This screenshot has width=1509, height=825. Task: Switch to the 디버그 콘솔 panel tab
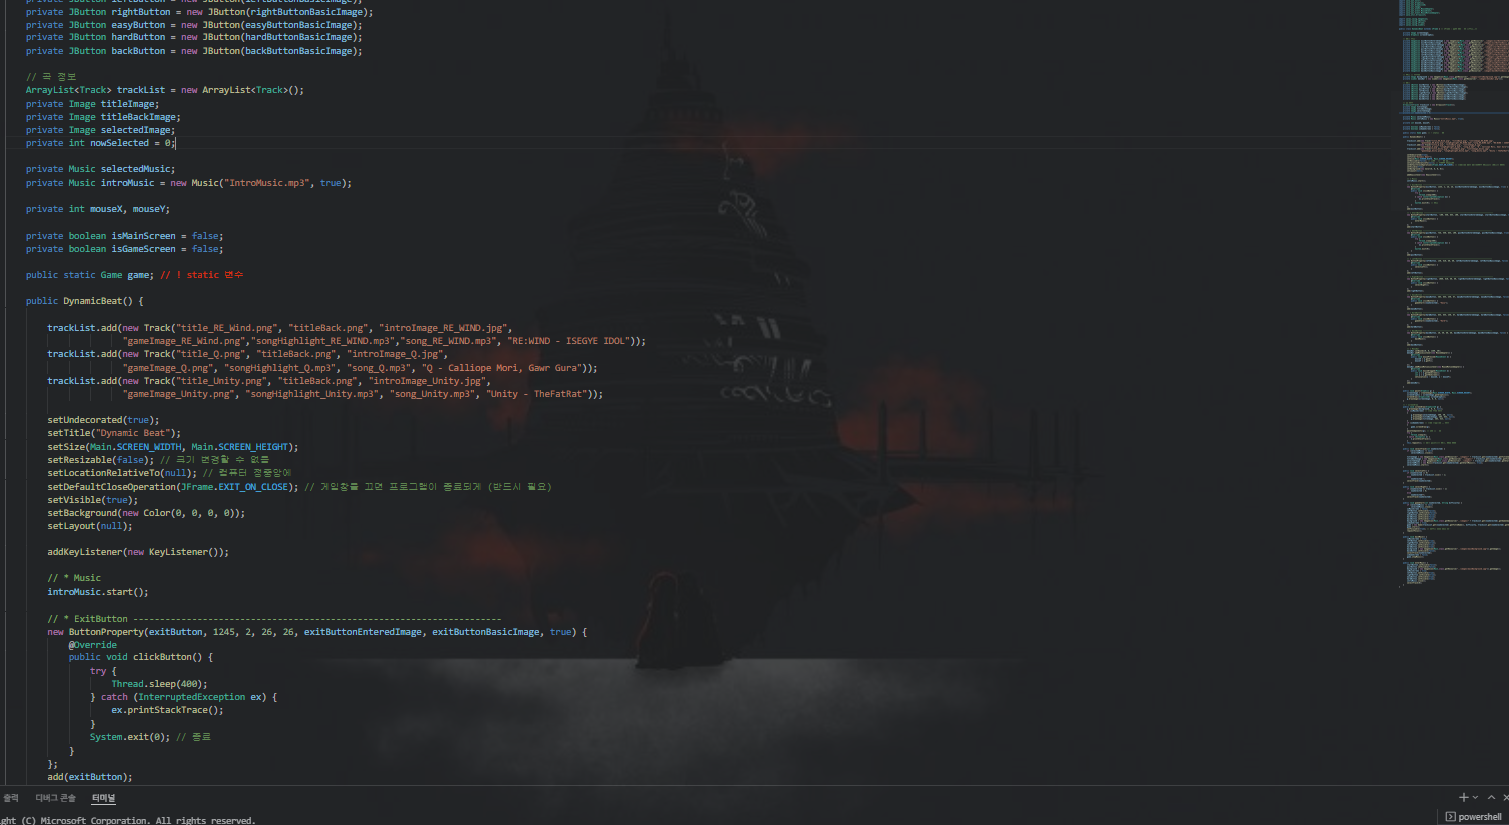(x=55, y=798)
